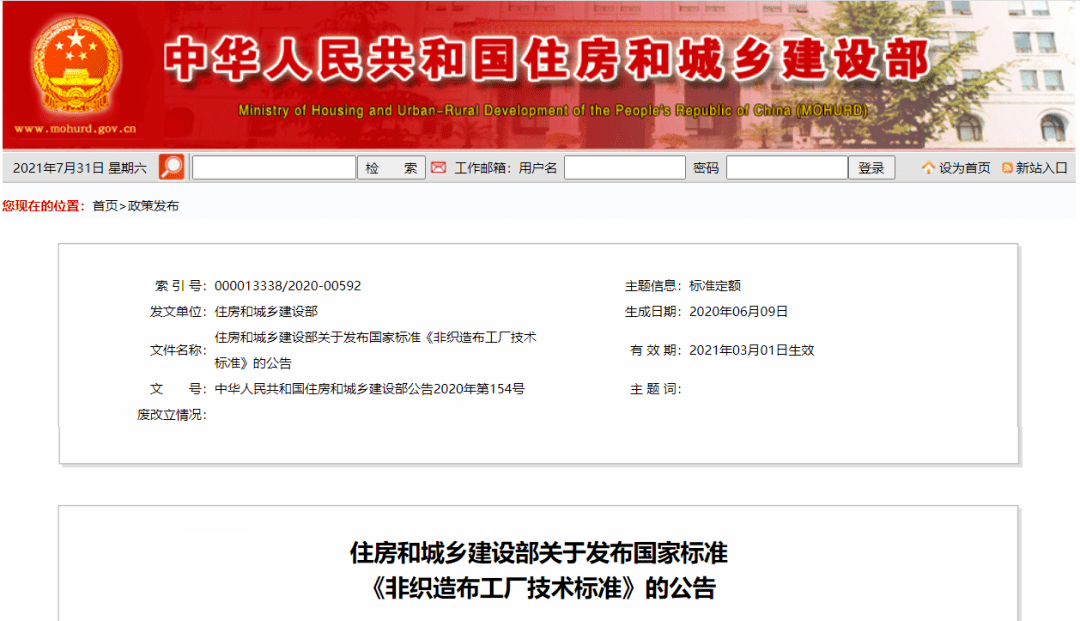Click the 检索 search button
This screenshot has height=621, width=1080.
point(391,168)
